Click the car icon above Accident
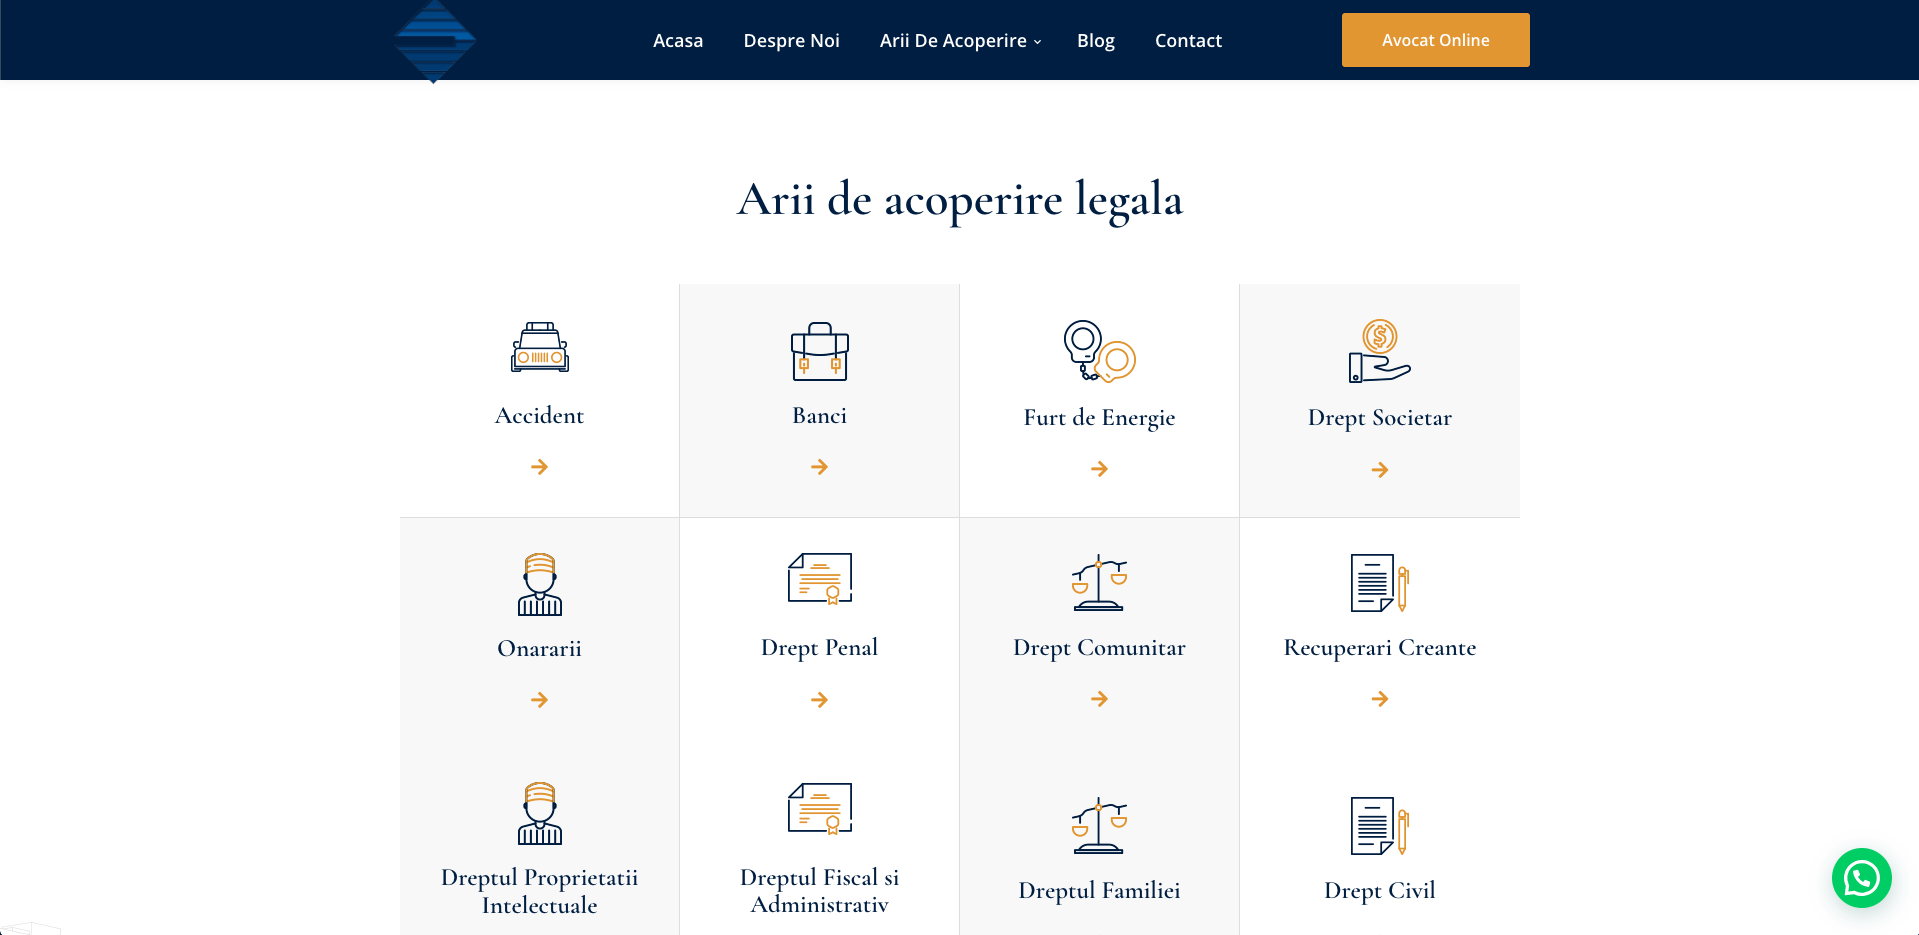Viewport: 1919px width, 935px height. tap(540, 347)
